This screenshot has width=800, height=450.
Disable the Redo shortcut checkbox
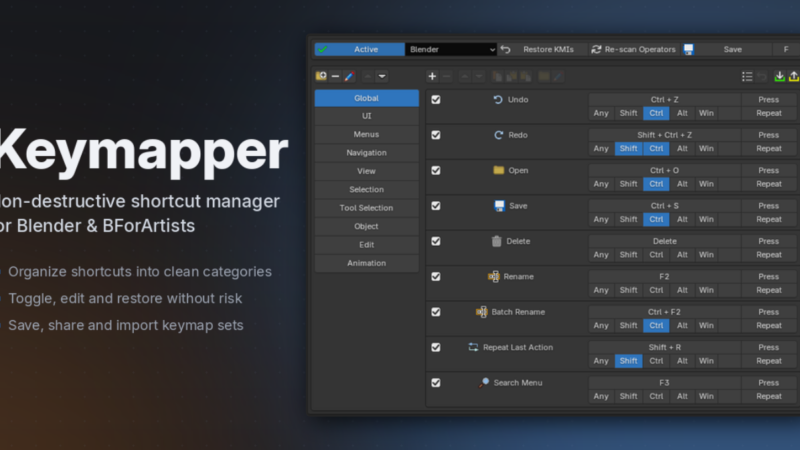[x=436, y=135]
